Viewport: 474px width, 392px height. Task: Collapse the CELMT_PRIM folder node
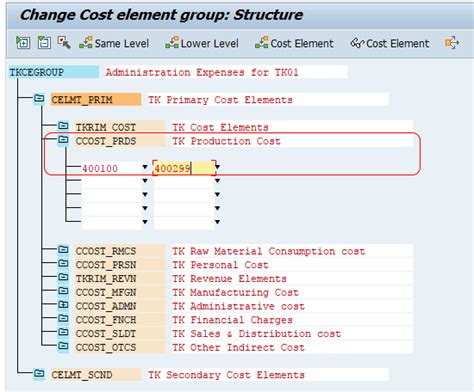pos(39,99)
